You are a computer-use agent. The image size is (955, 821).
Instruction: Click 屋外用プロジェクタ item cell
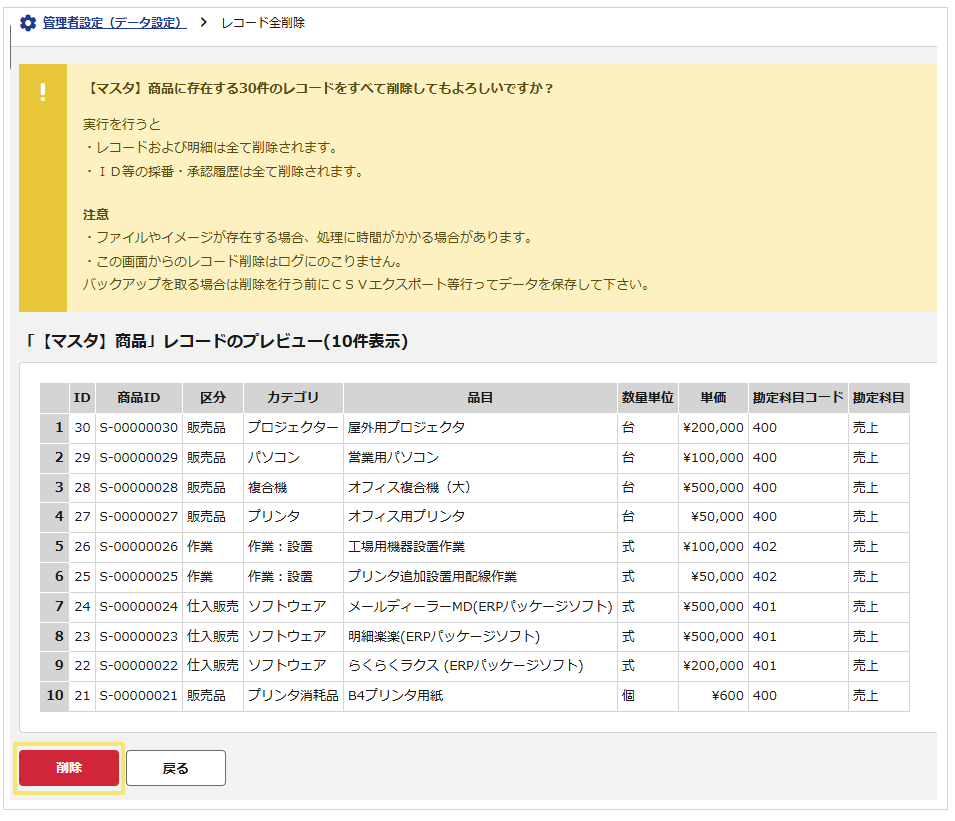(480, 428)
